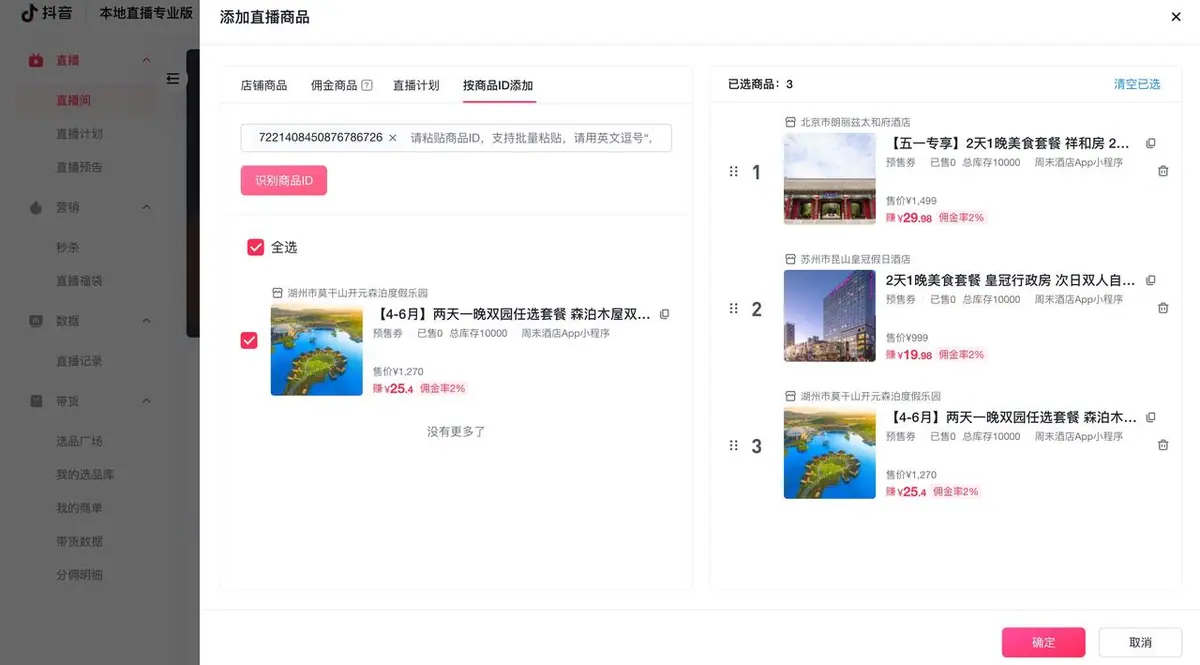Click the resort thumbnail in left results list
The height and width of the screenshot is (665, 1200).
pos(316,350)
